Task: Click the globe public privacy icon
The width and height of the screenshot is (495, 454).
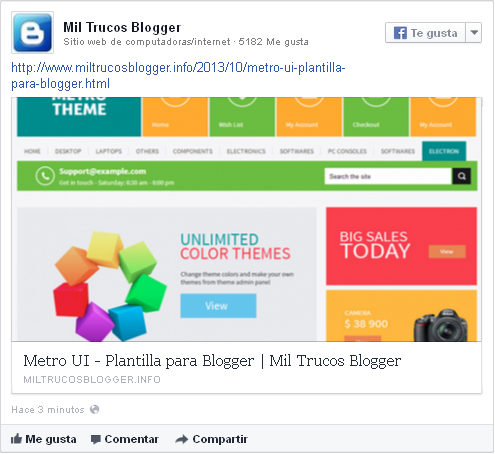Action: pos(95,409)
